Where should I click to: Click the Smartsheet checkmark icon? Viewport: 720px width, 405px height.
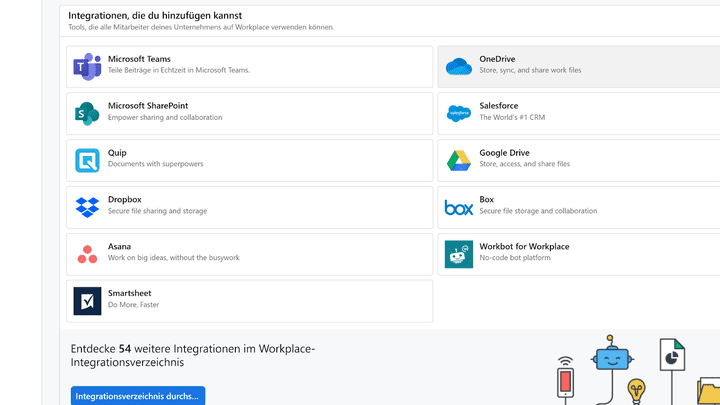(x=87, y=301)
